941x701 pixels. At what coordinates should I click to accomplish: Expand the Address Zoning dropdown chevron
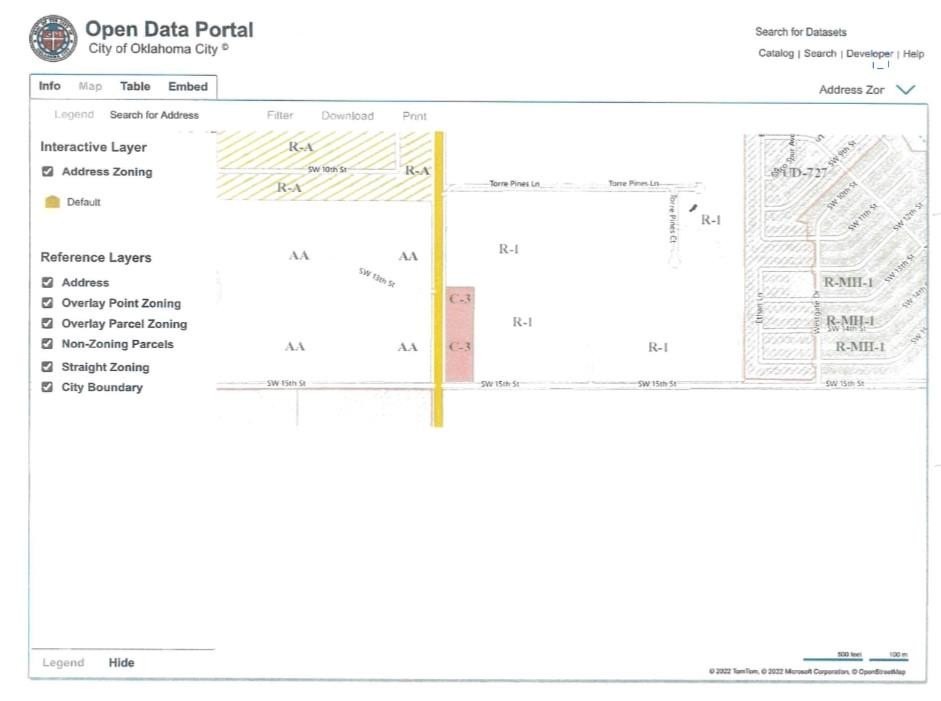[x=905, y=90]
